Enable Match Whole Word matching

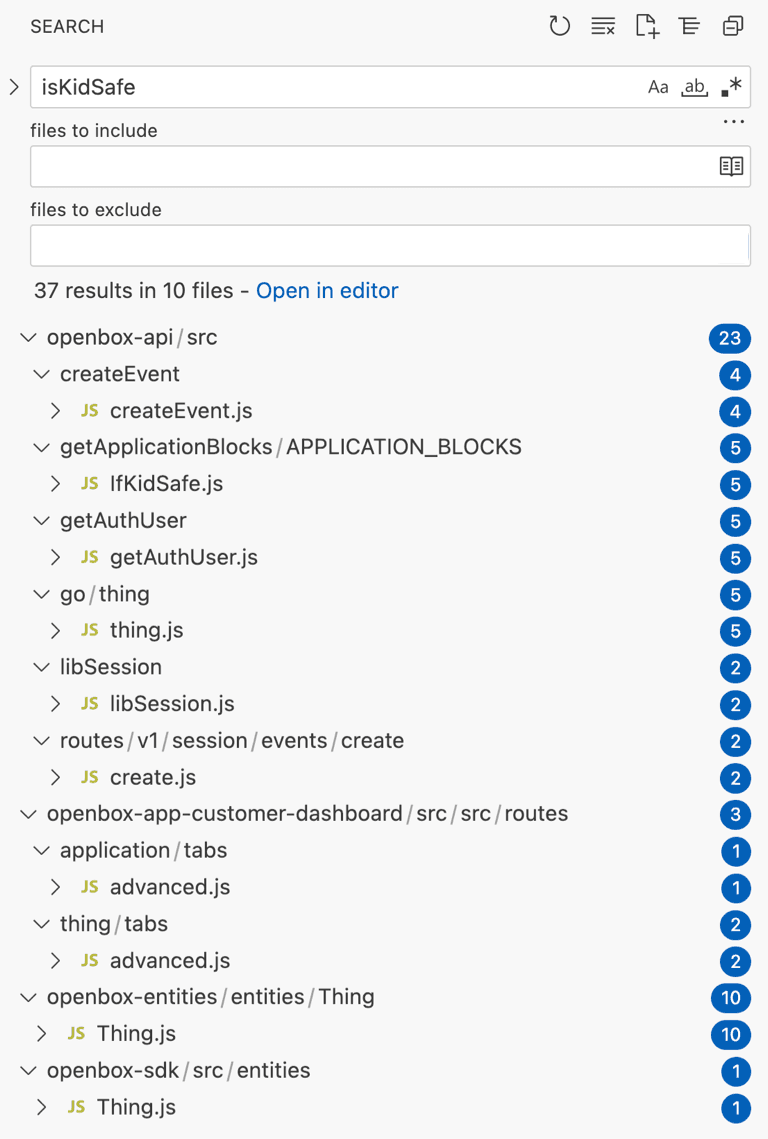694,87
